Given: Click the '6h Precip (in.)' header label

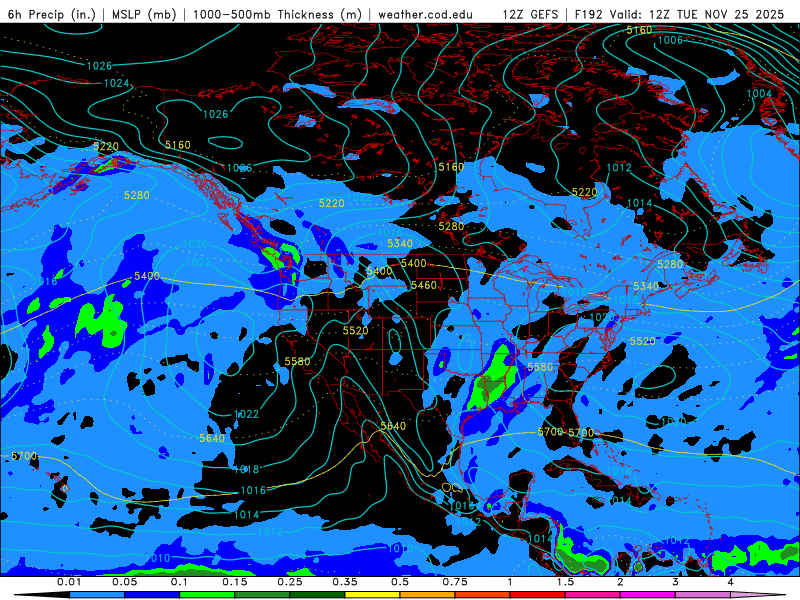Looking at the screenshot, I should (52, 14).
